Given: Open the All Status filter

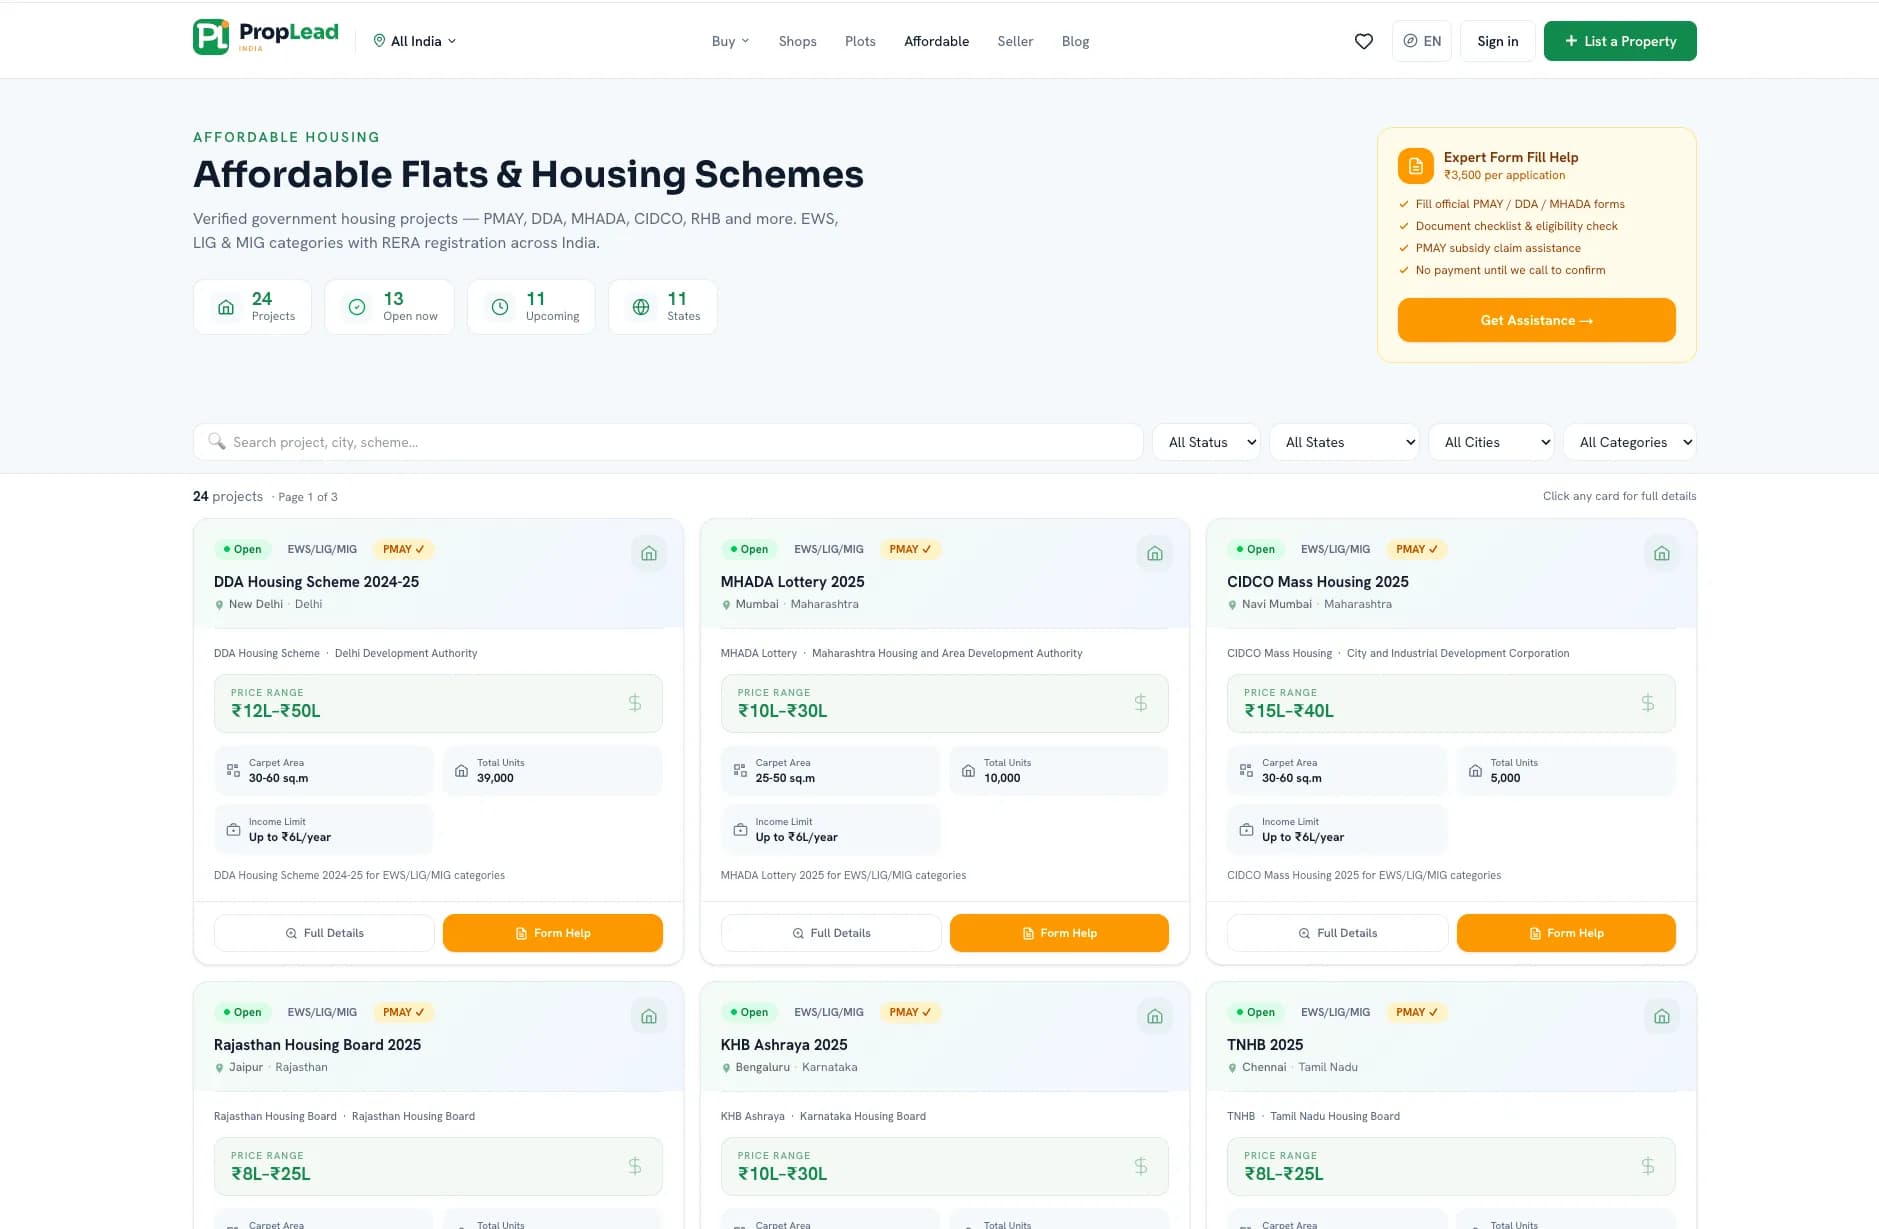Looking at the screenshot, I should click(1206, 442).
